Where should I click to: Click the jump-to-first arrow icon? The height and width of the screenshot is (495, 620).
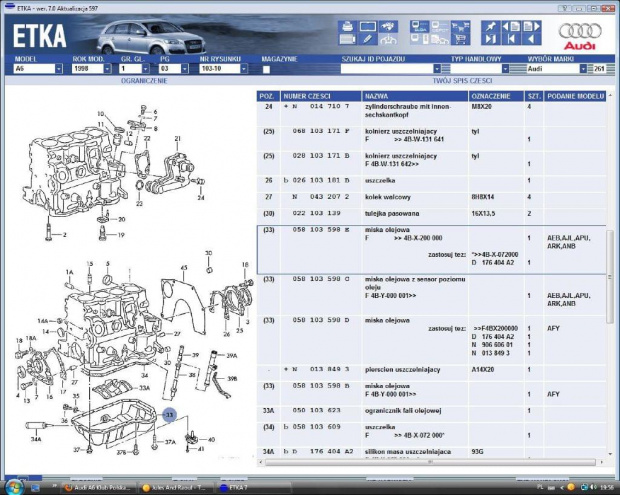(x=511, y=39)
